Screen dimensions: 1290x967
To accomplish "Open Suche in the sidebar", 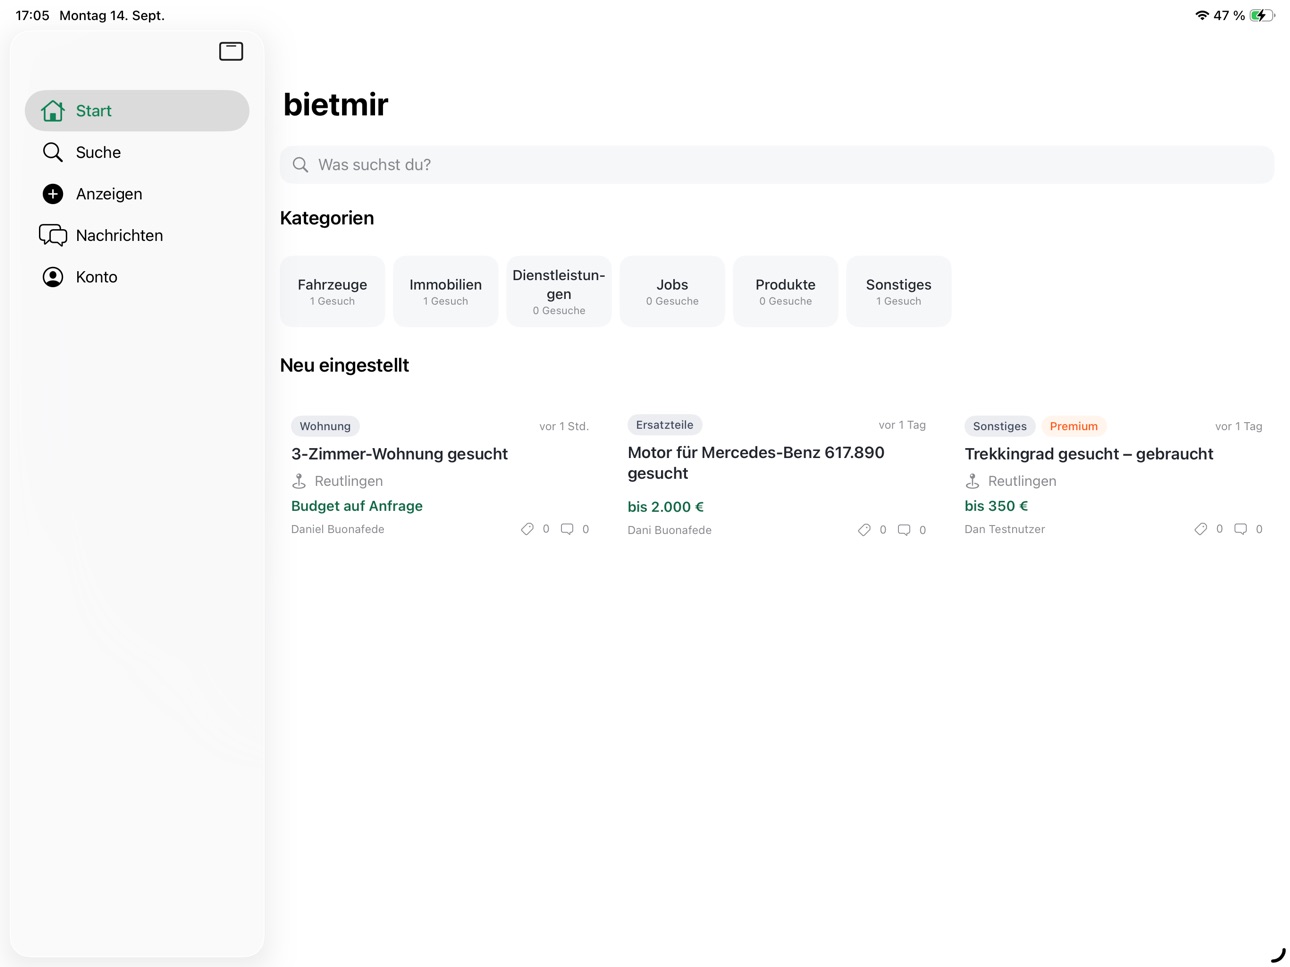I will tap(137, 152).
